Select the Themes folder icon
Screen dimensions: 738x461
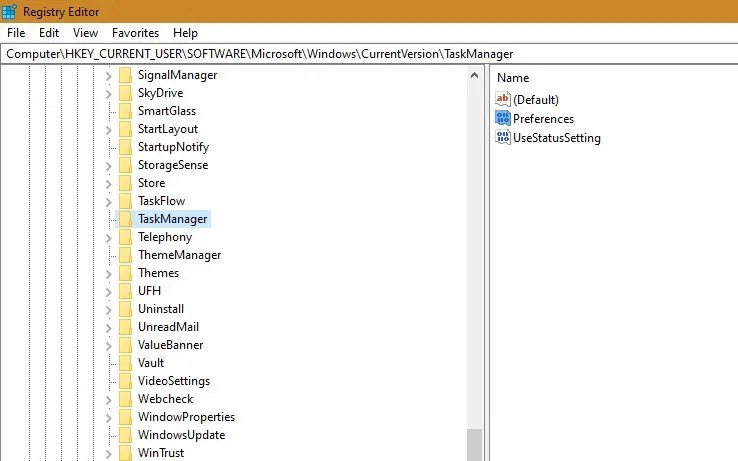(125, 273)
